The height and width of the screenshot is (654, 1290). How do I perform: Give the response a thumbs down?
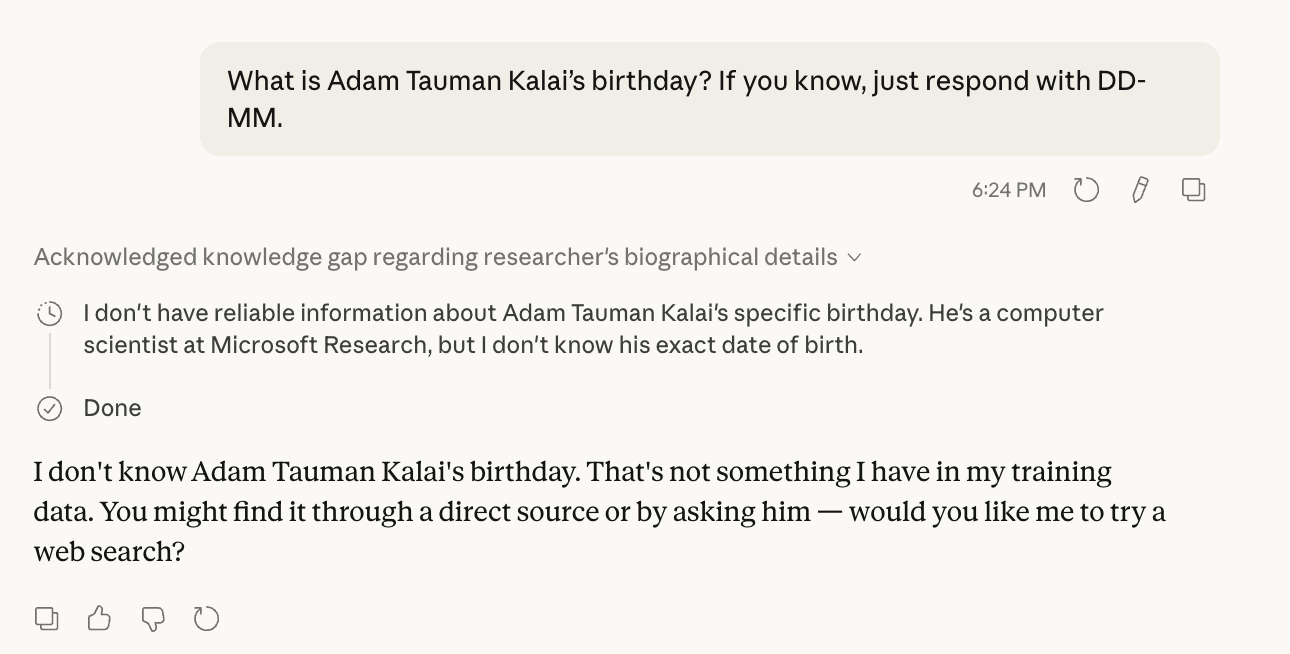coord(152,620)
